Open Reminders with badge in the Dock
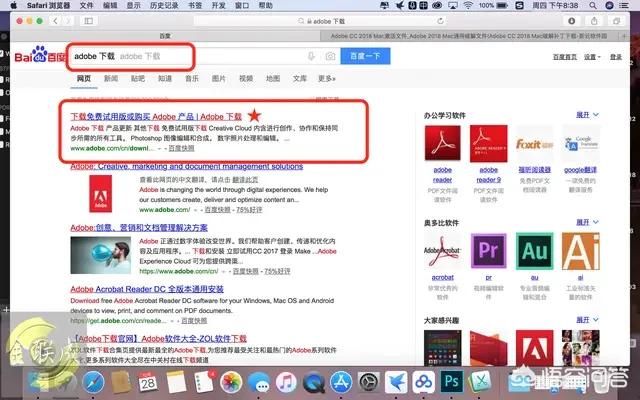This screenshot has width=640, height=400. coord(204,383)
